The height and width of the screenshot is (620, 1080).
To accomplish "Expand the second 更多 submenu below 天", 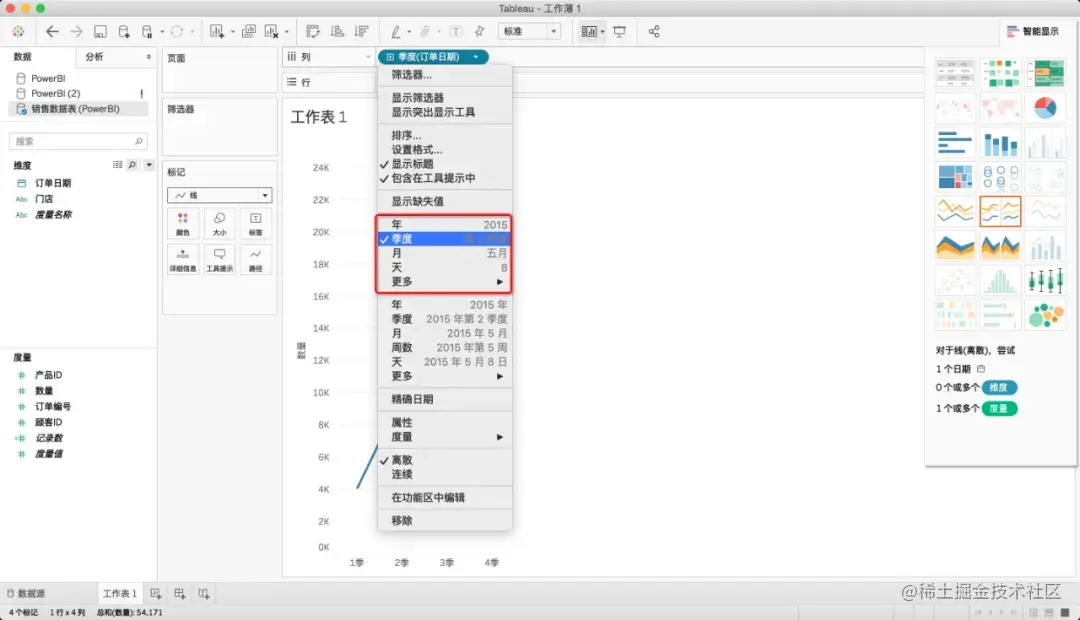I will (445, 376).
